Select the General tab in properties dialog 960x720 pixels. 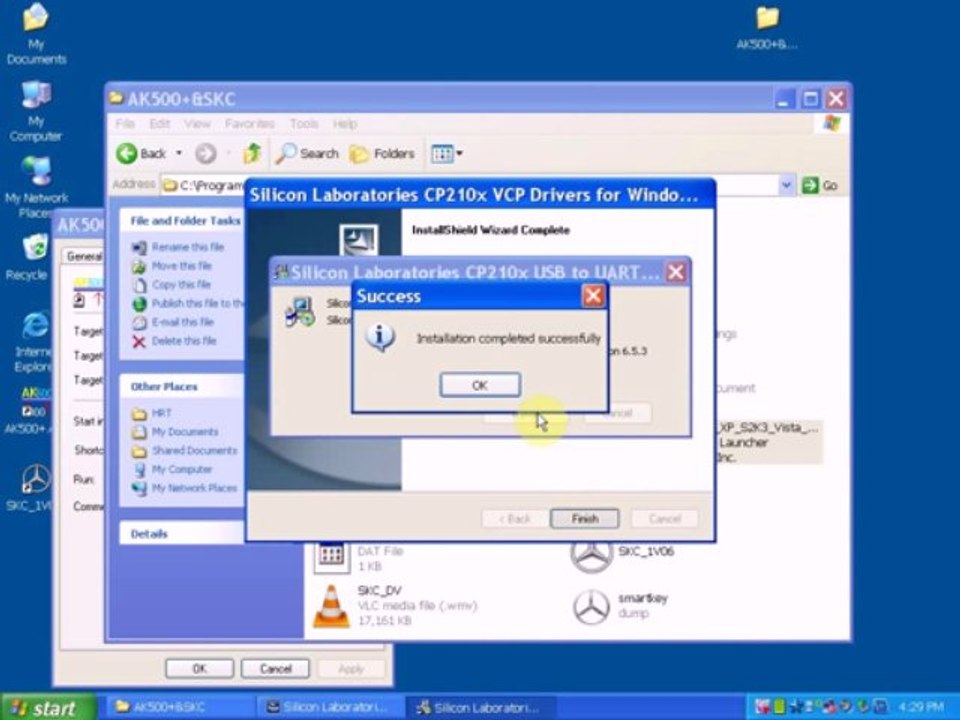coord(83,256)
